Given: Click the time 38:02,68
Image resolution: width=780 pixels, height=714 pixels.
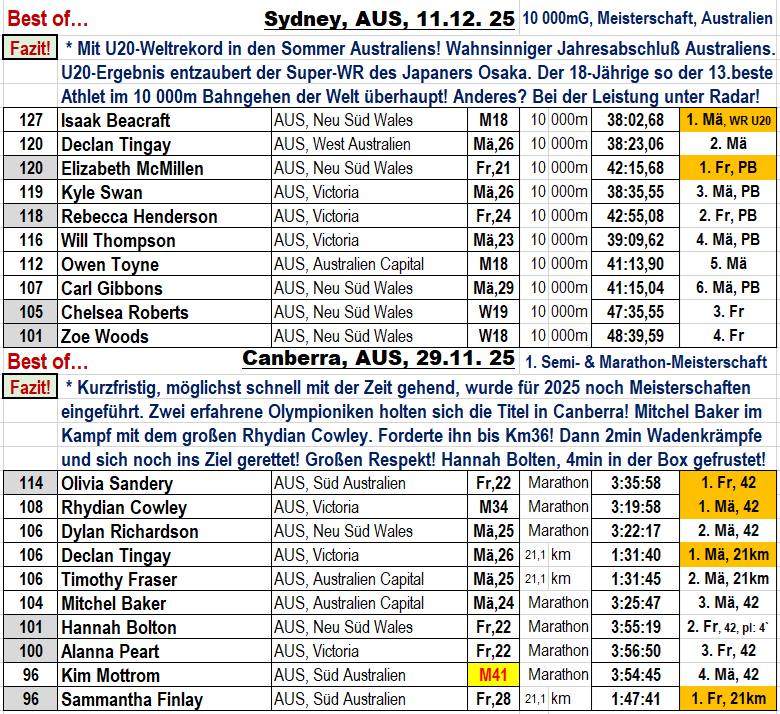Looking at the screenshot, I should point(635,120).
